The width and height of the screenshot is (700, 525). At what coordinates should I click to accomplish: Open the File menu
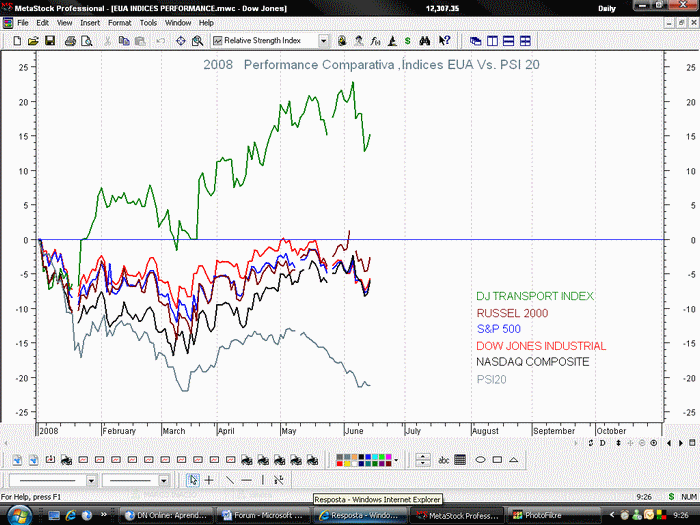(x=23, y=23)
